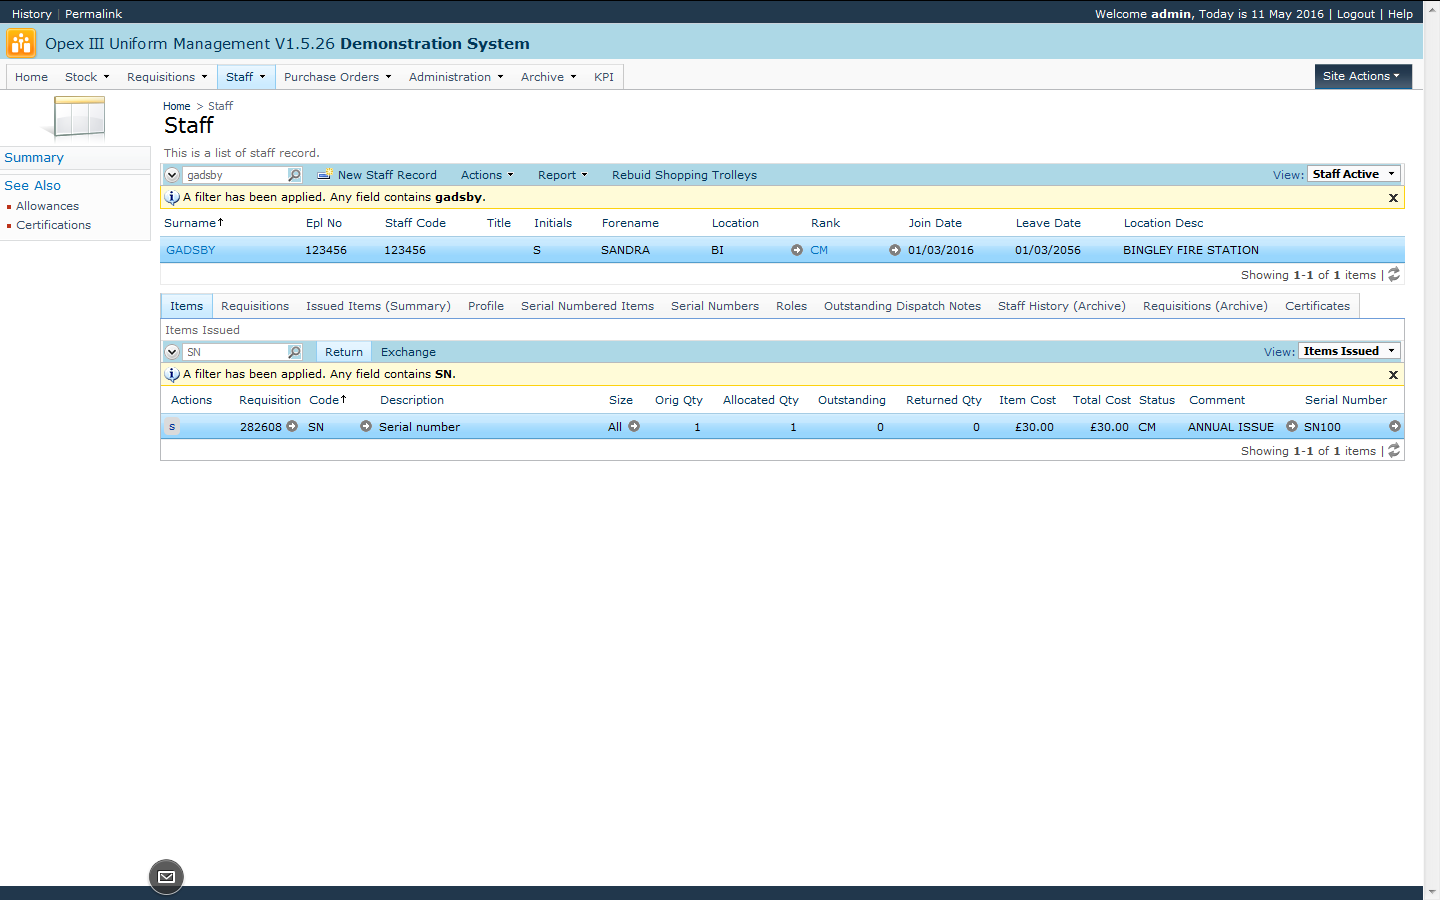Open the staff Actions dropdown
This screenshot has height=900, width=1440.
click(487, 175)
